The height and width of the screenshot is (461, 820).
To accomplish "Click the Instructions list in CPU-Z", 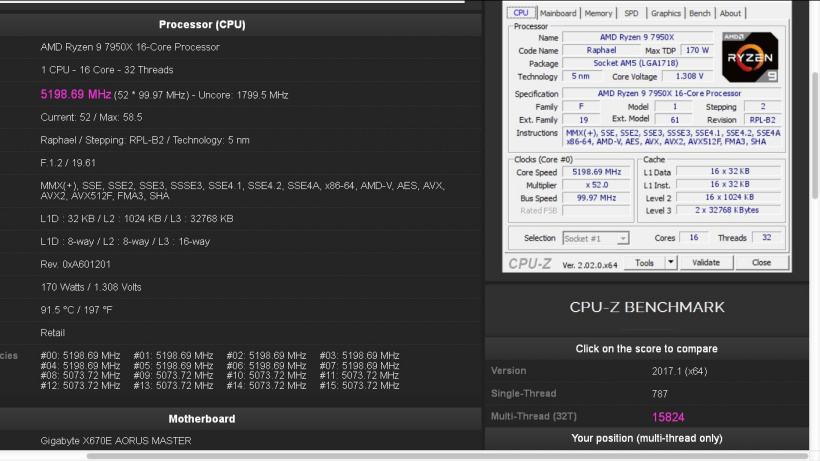I will click(673, 137).
